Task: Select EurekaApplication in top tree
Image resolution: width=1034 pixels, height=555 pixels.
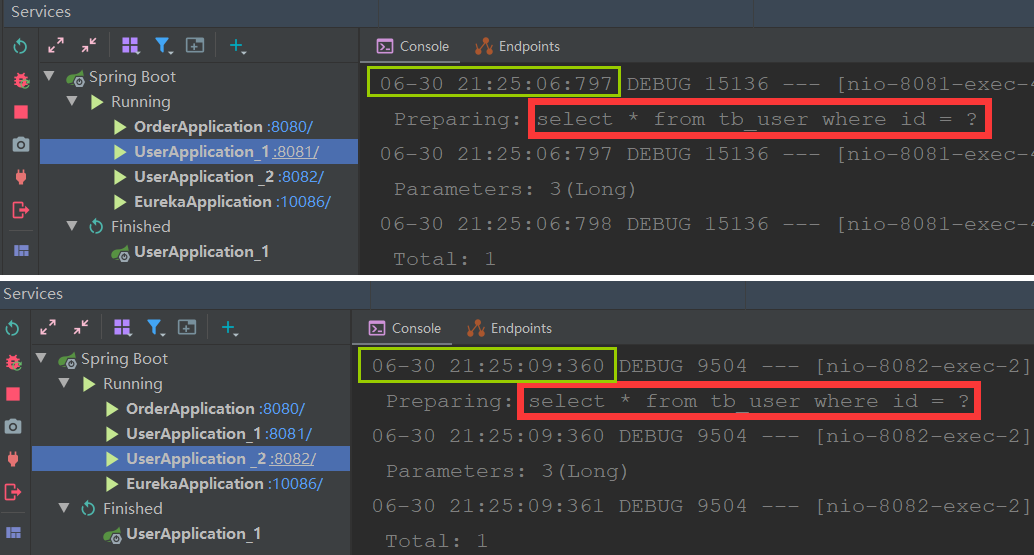Action: coord(202,202)
